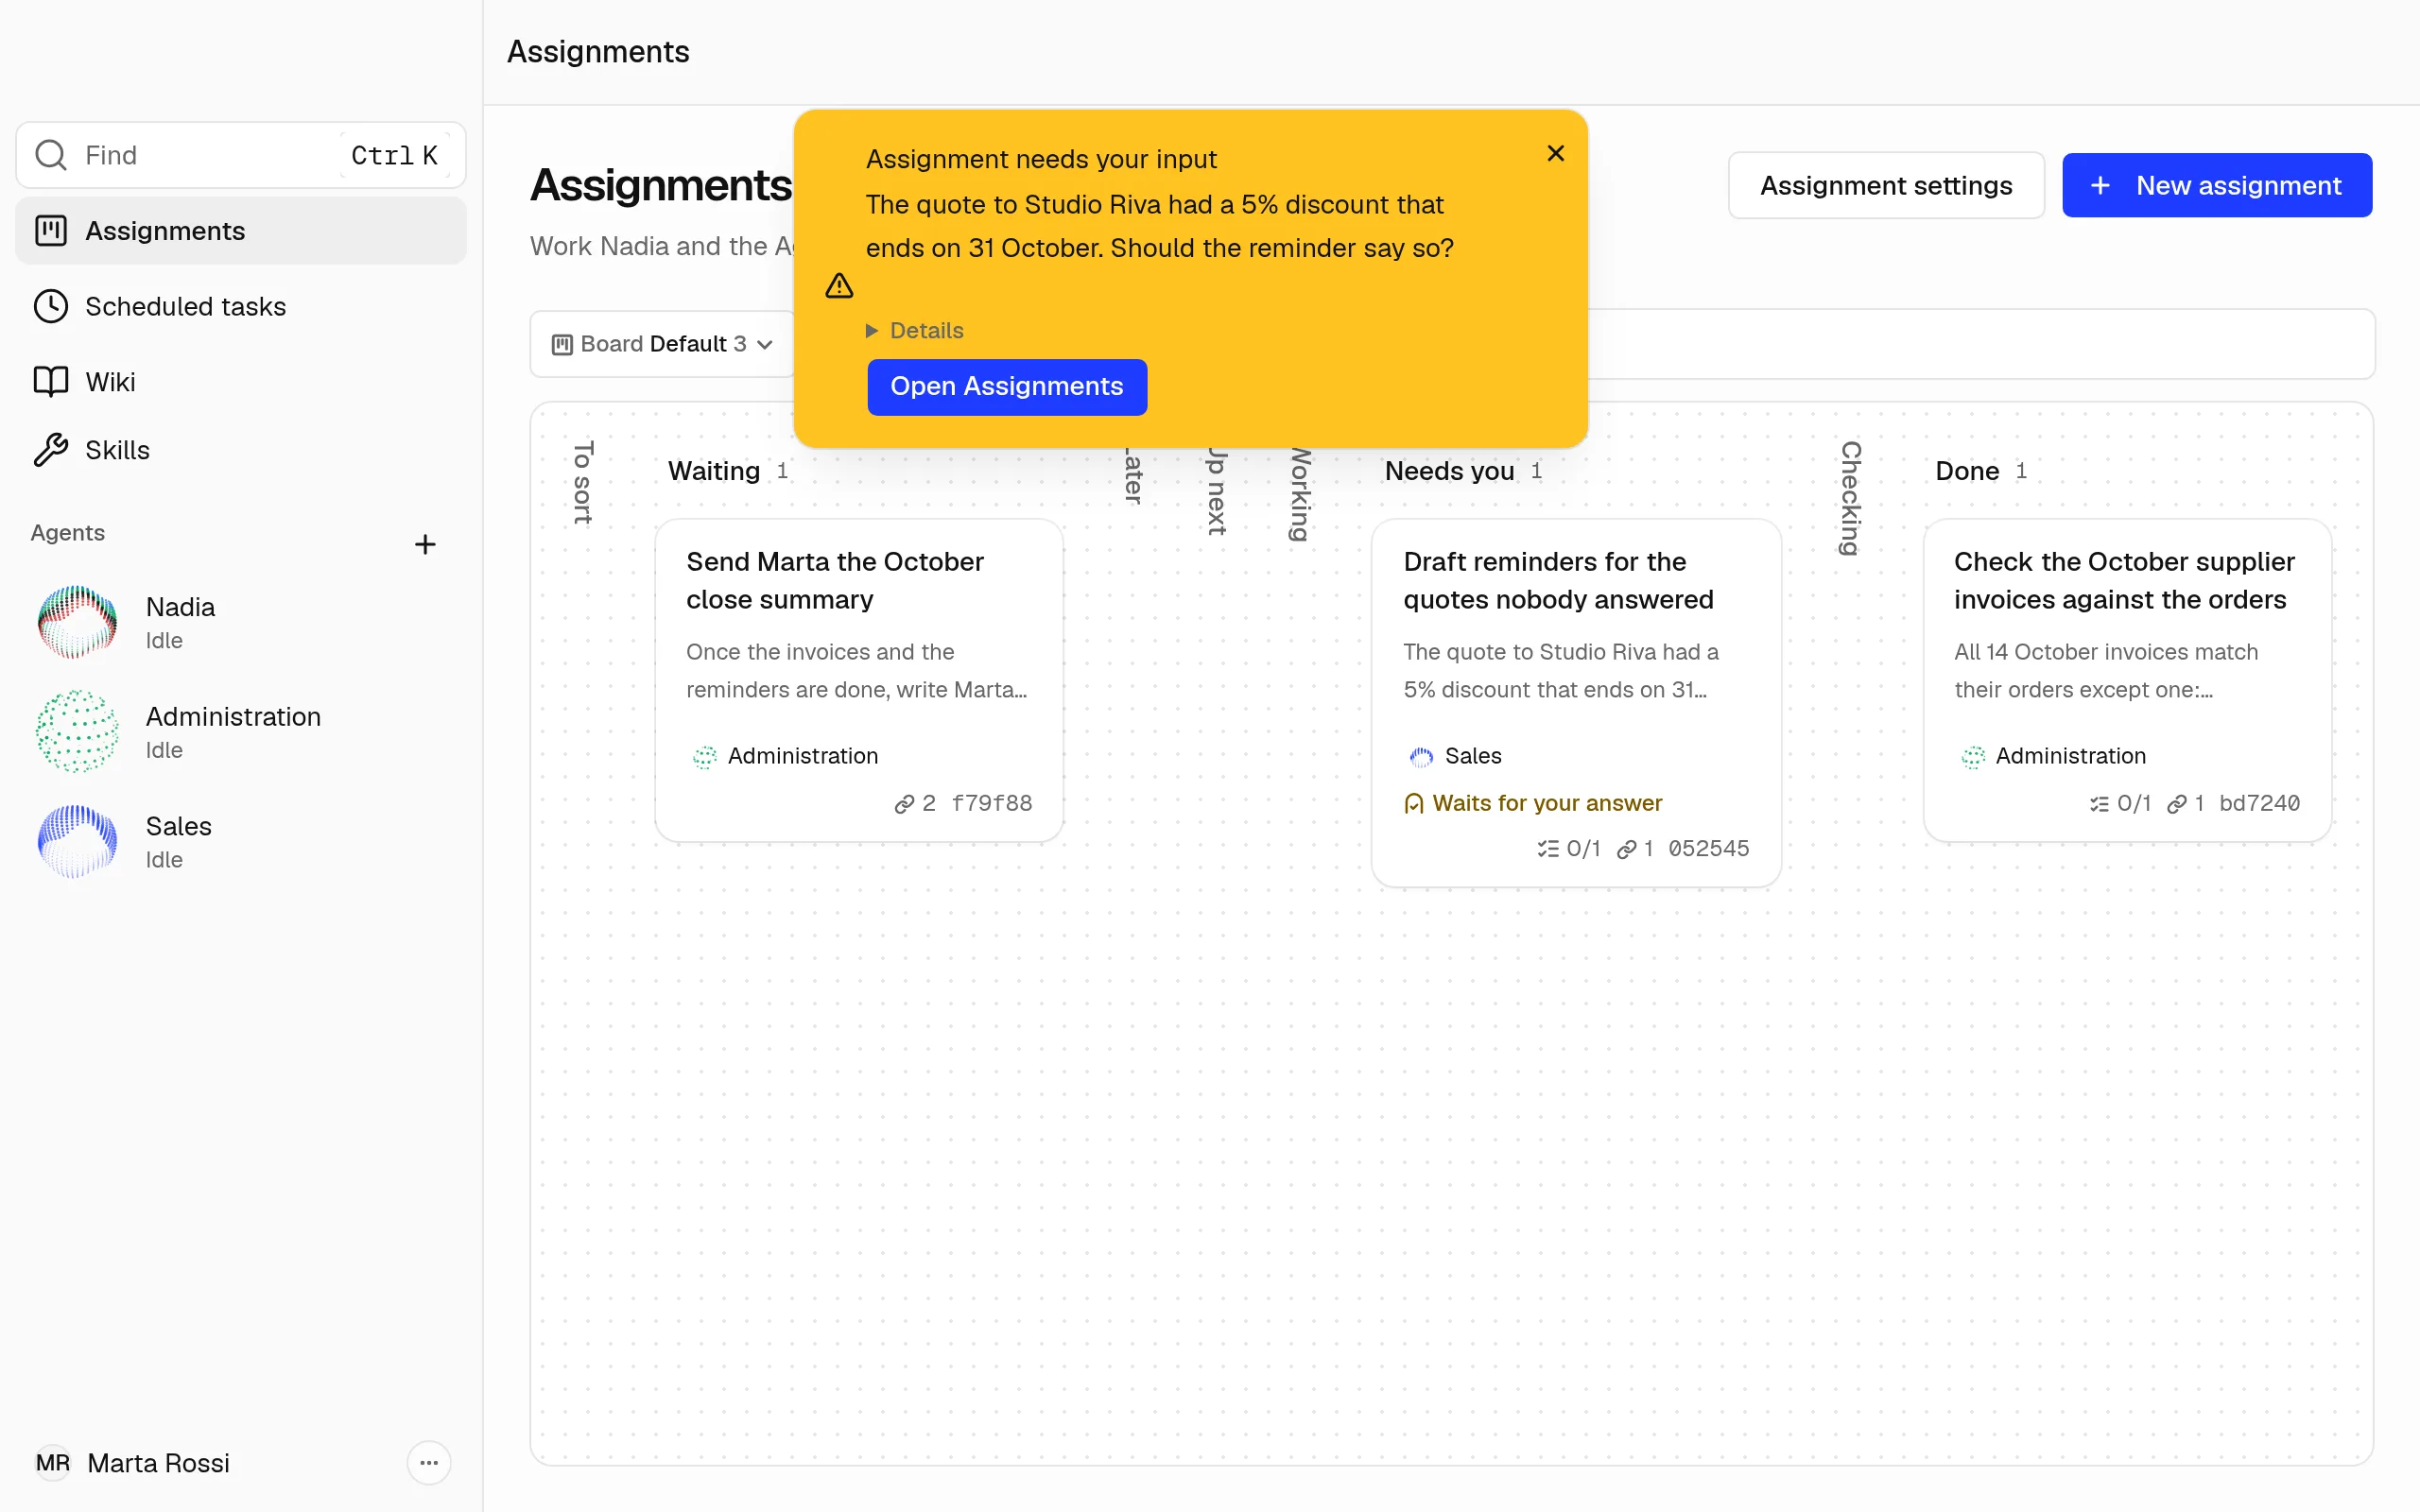This screenshot has height=1512, width=2420.
Task: Click the link icon on card bd7240
Action: [2177, 804]
